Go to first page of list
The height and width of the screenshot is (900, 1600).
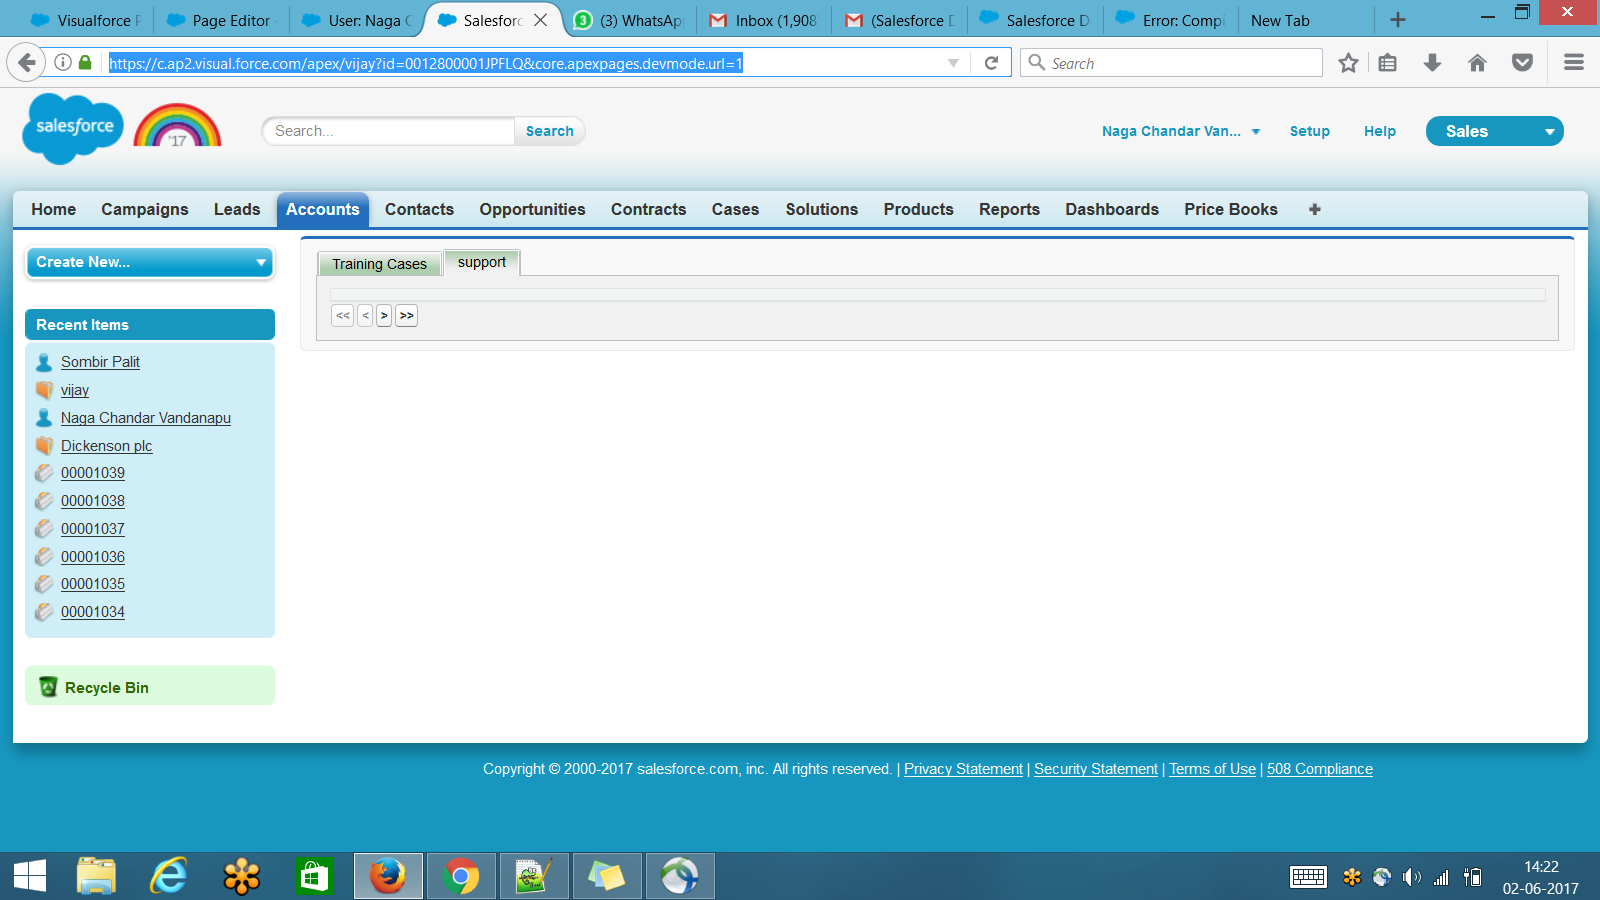pyautogui.click(x=343, y=315)
